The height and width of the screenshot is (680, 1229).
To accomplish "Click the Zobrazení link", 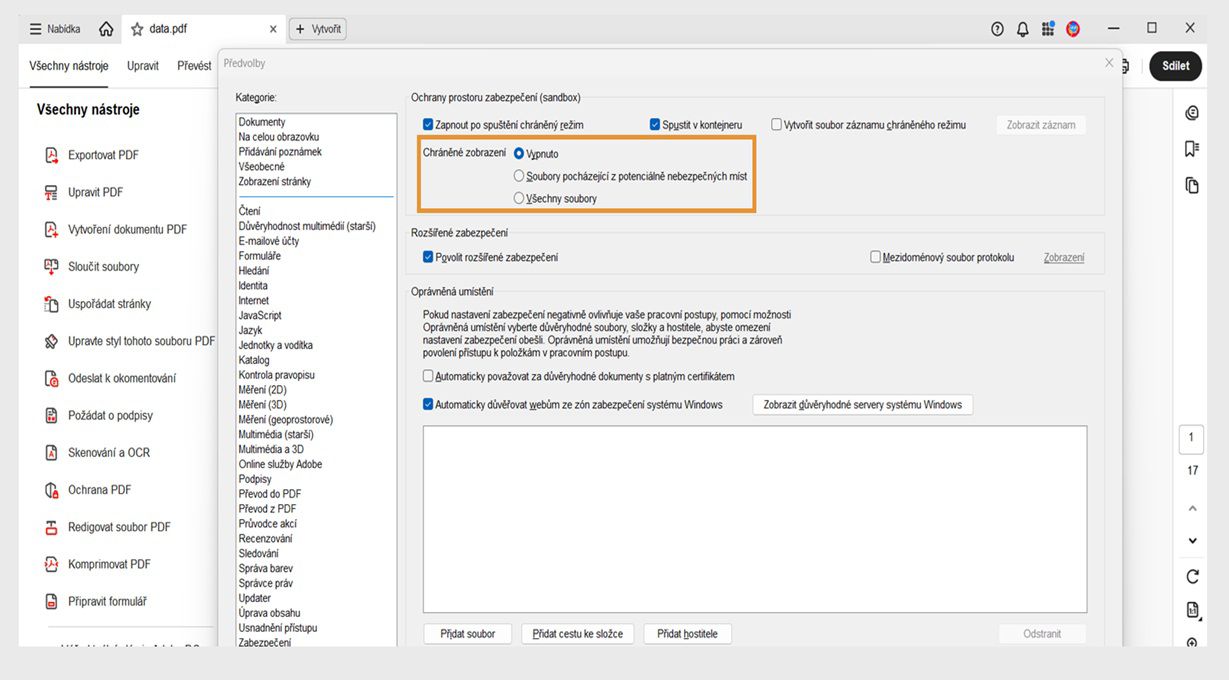I will (1063, 257).
